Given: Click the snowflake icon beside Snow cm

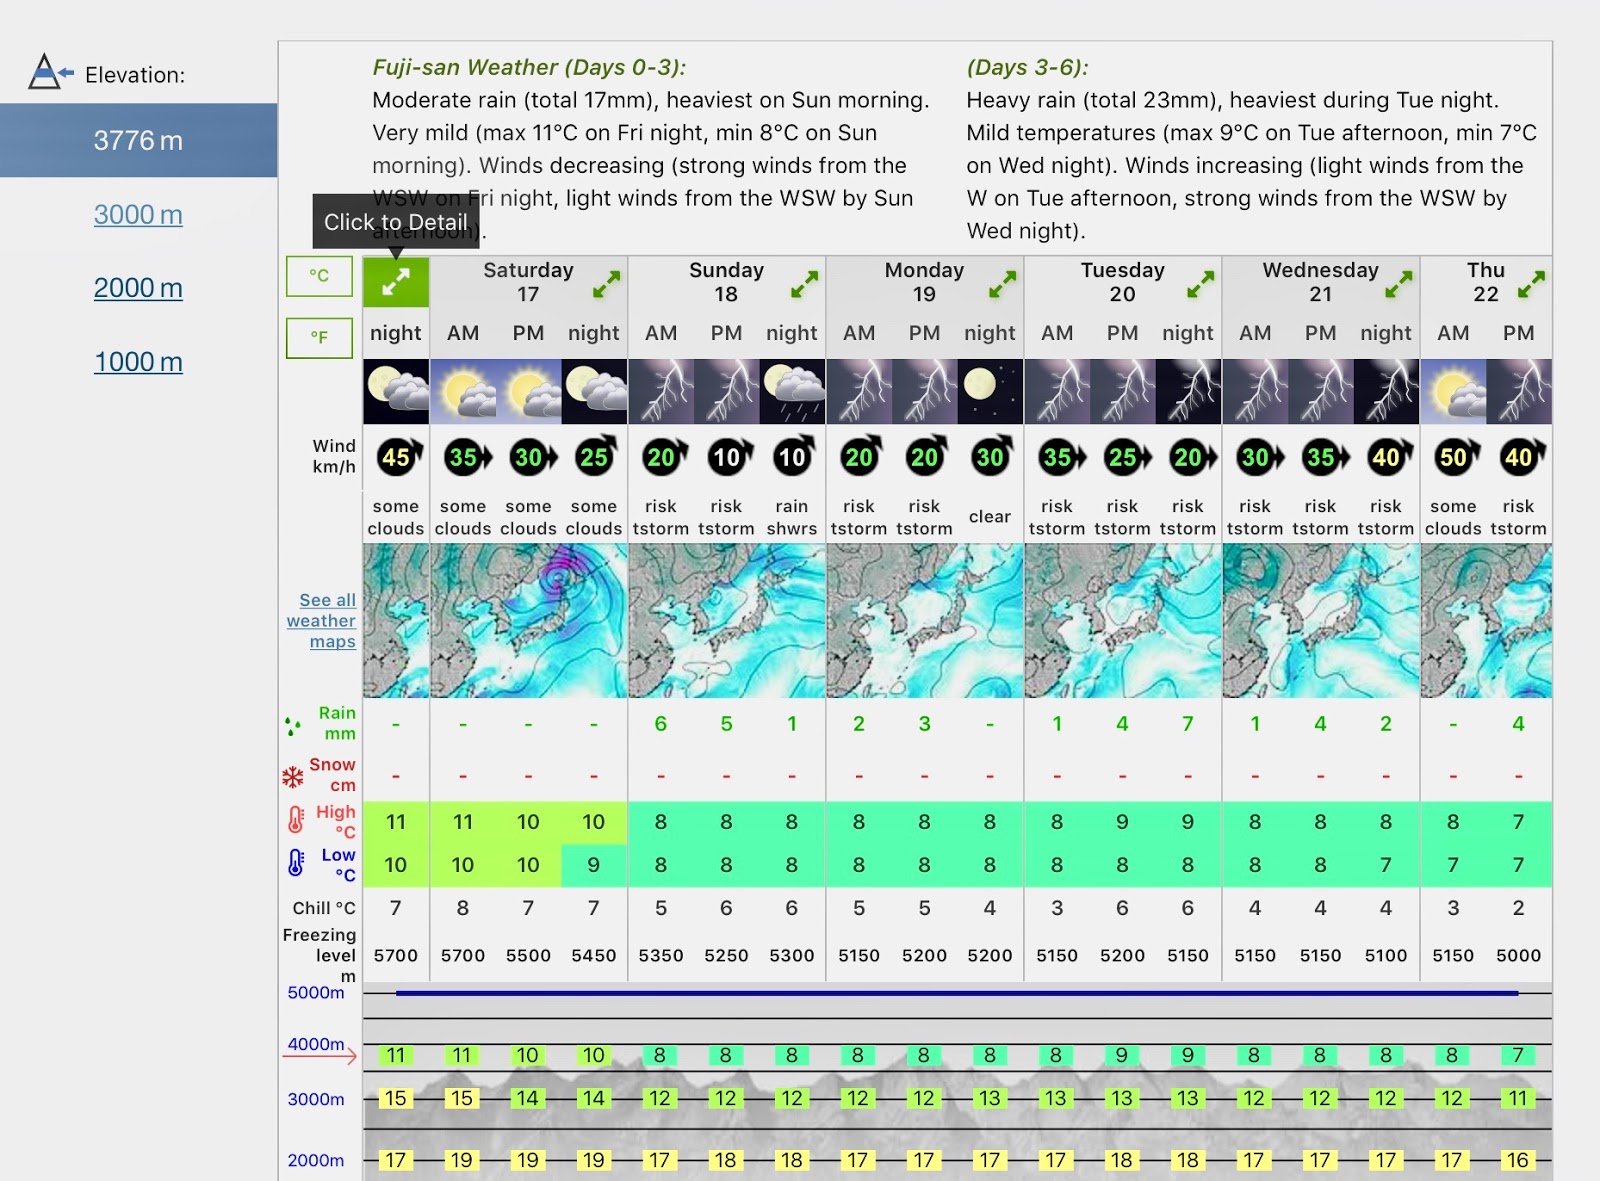Looking at the screenshot, I should click(293, 777).
